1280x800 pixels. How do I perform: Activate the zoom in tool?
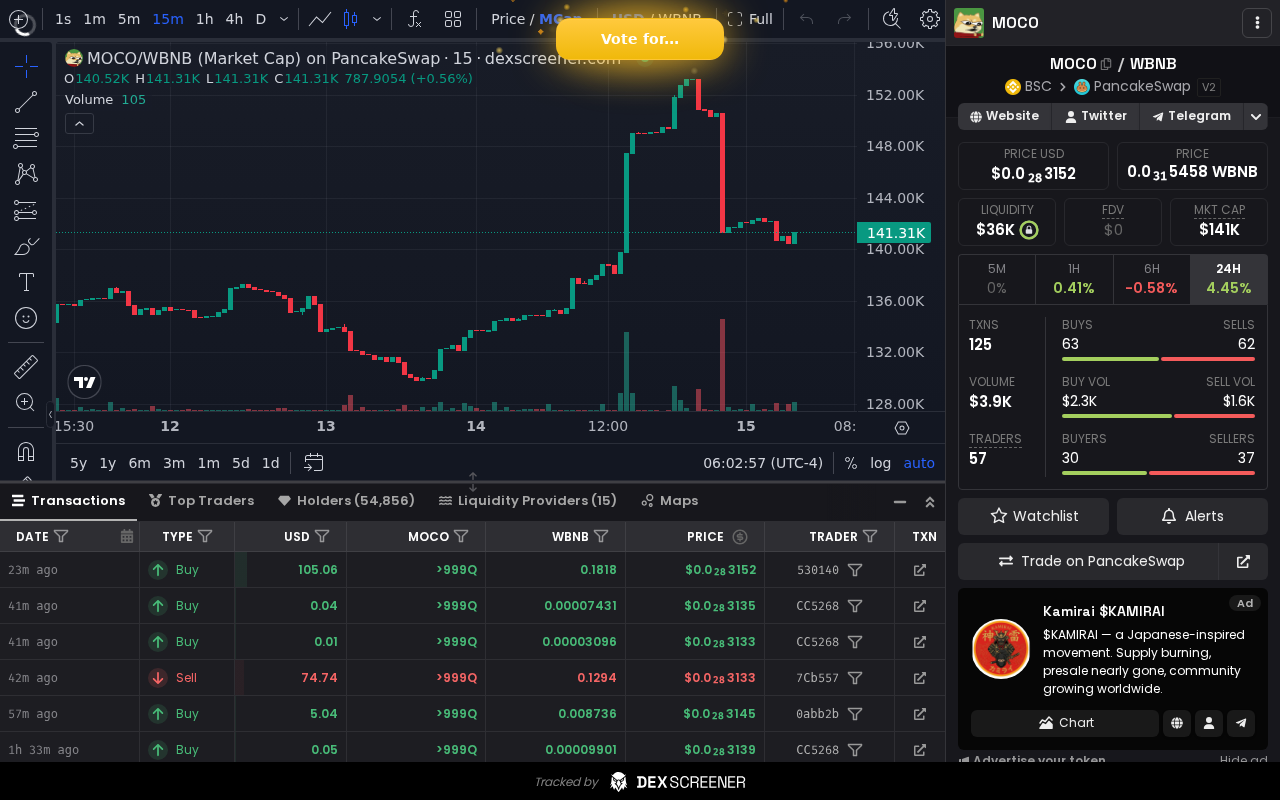26,402
